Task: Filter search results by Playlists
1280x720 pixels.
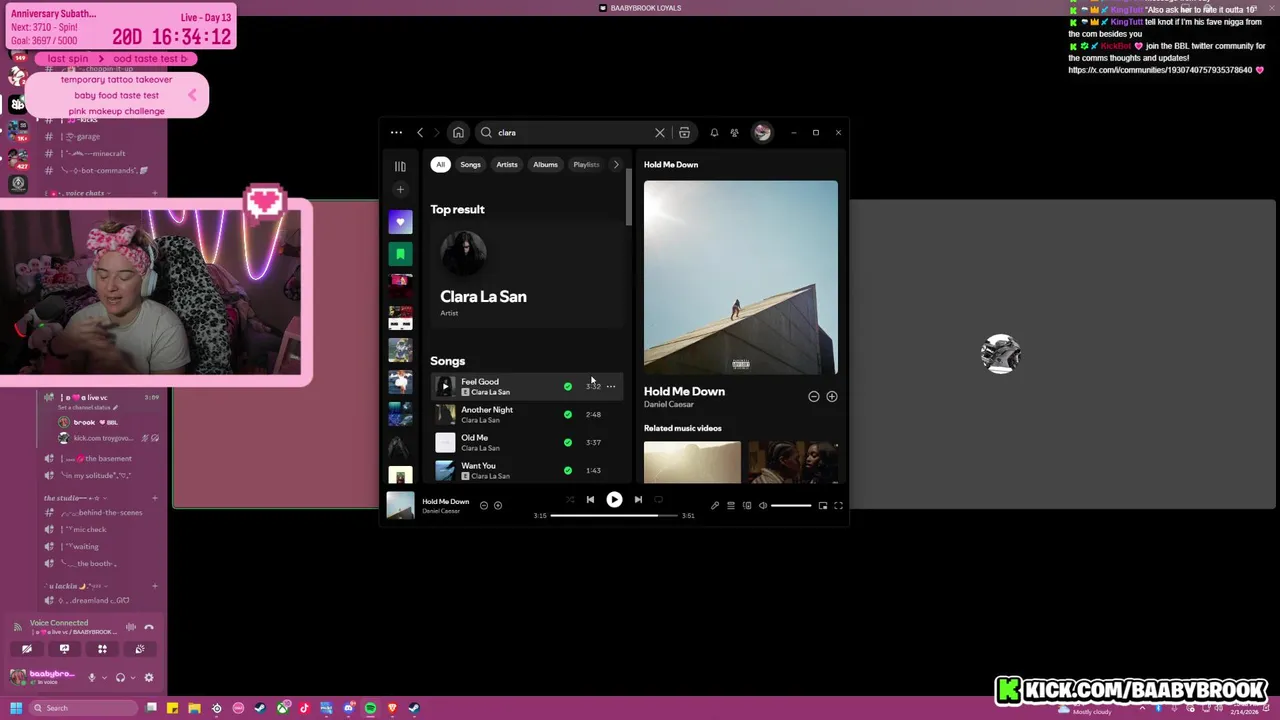Action: point(586,164)
